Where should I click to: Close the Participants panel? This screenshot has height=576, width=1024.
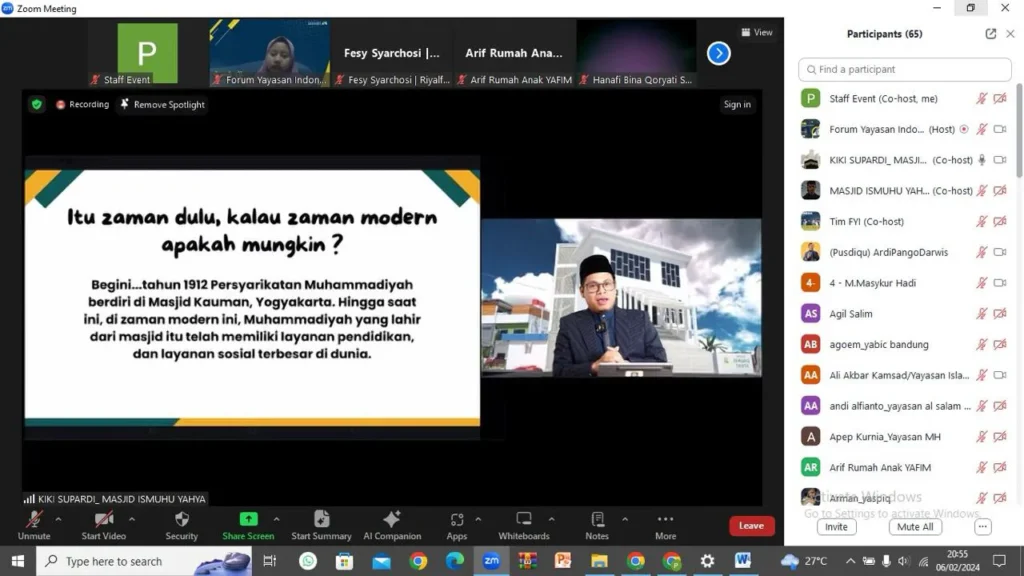[x=1010, y=34]
